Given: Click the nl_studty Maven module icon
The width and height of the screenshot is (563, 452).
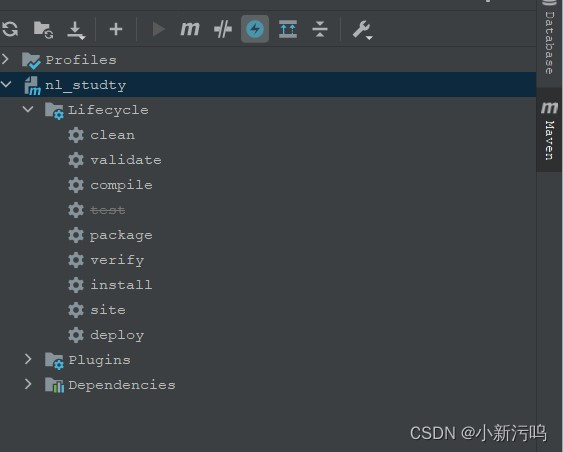Looking at the screenshot, I should click(x=32, y=86).
